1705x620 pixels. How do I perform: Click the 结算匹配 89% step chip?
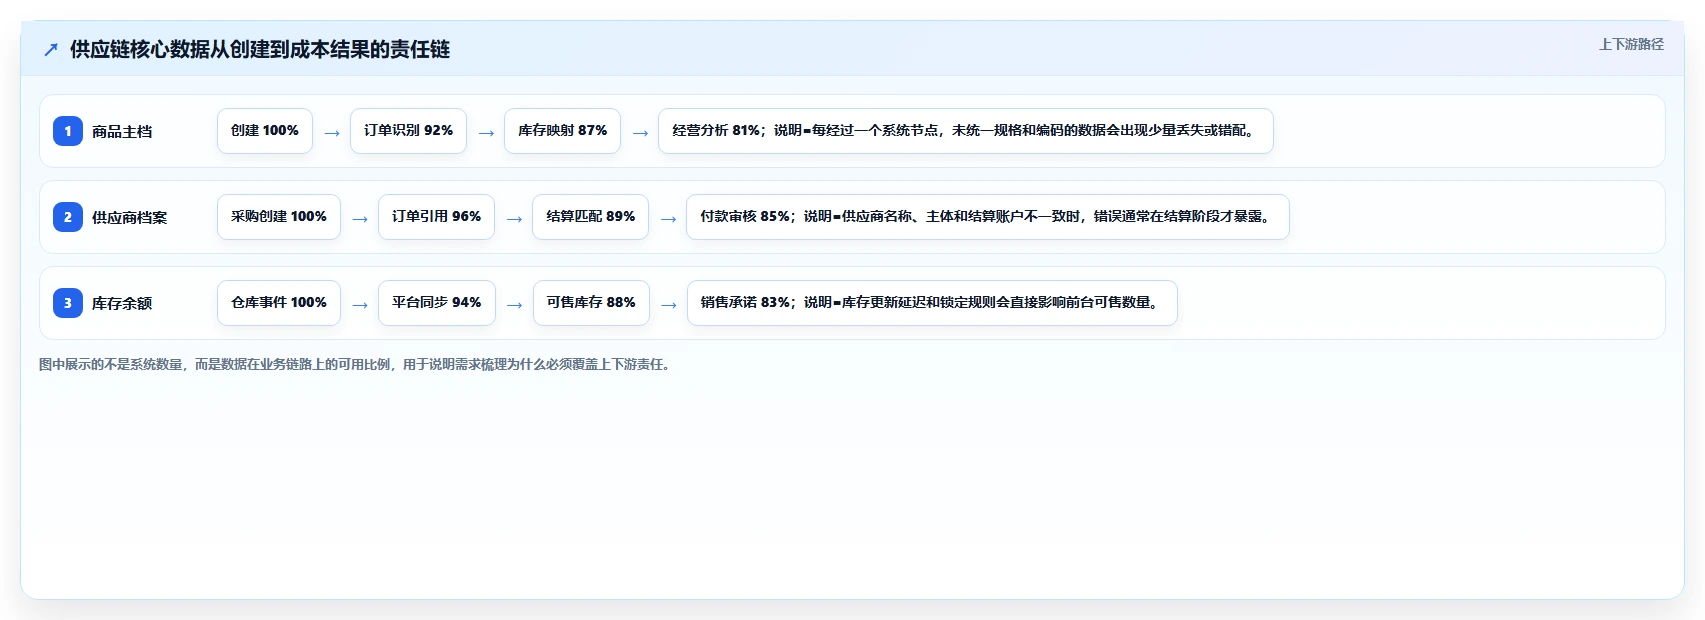click(590, 217)
